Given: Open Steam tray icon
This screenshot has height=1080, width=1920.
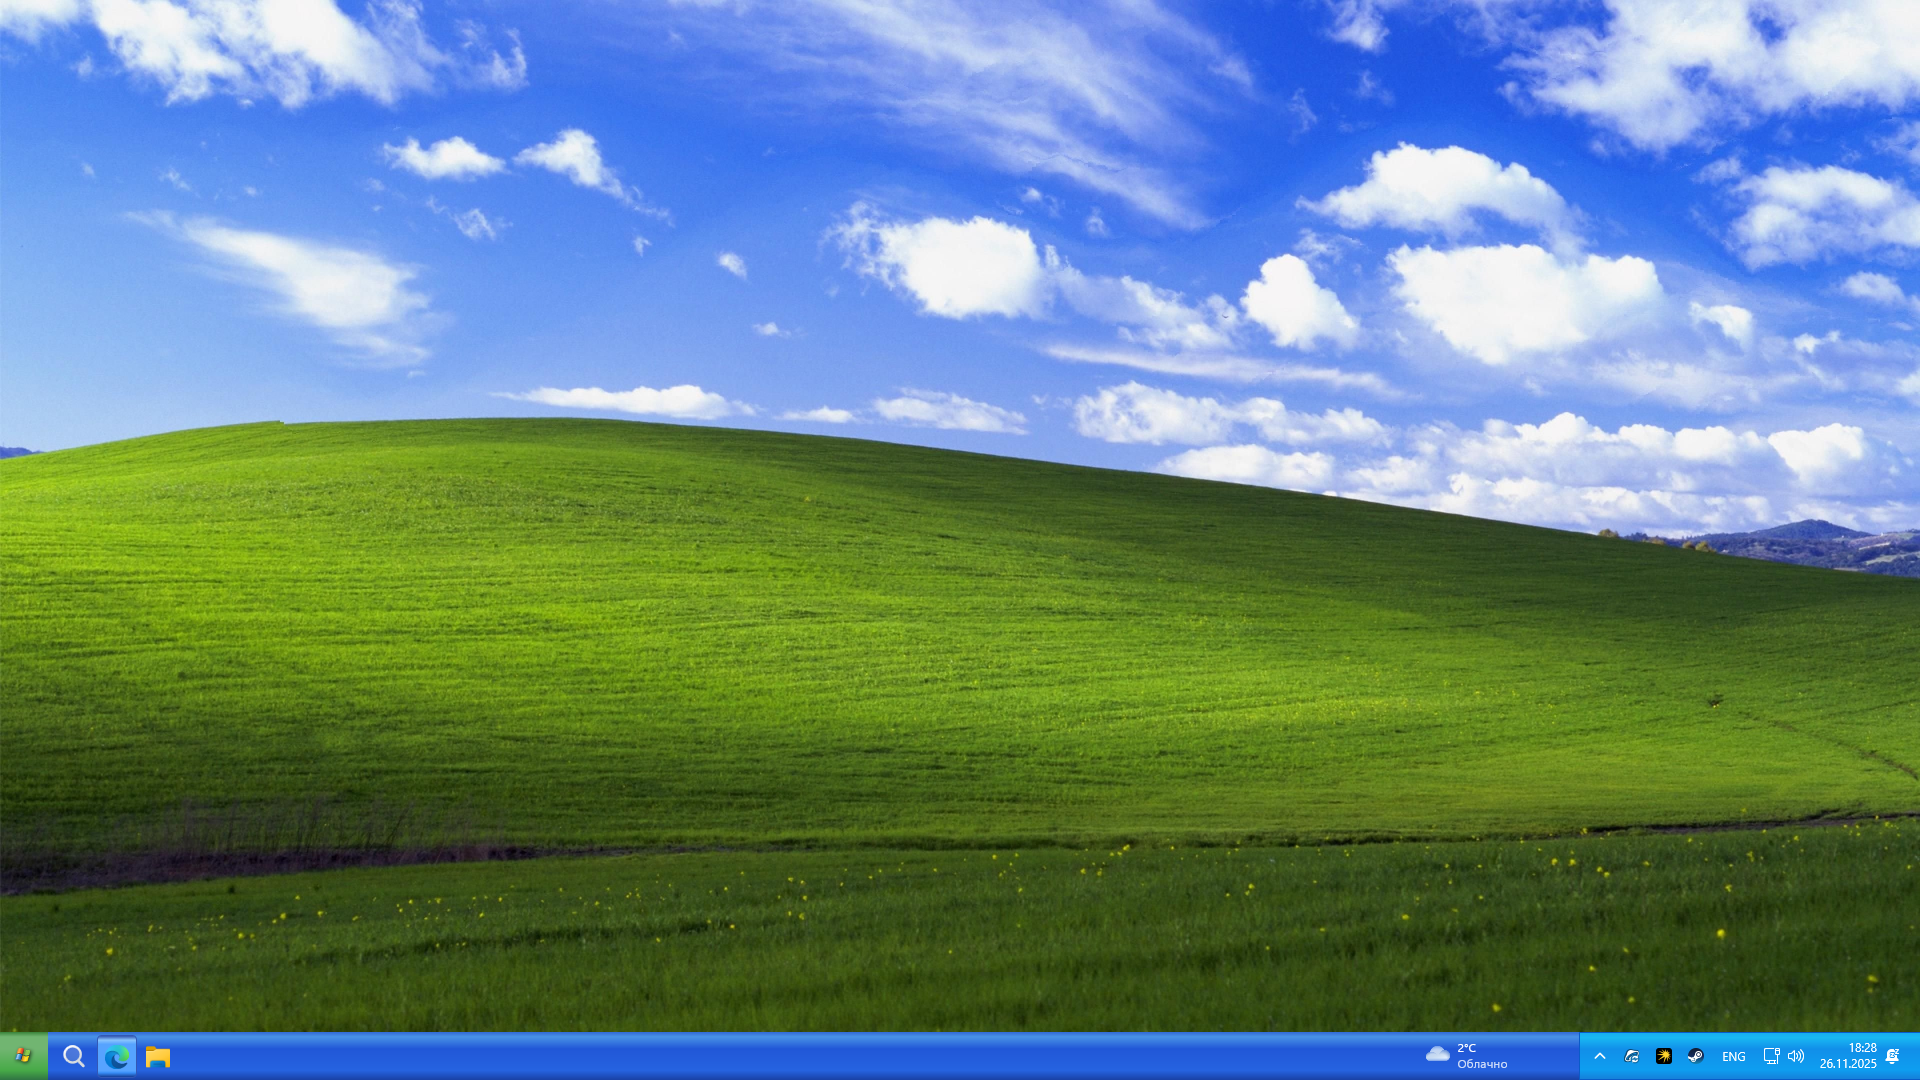Looking at the screenshot, I should (1696, 1056).
